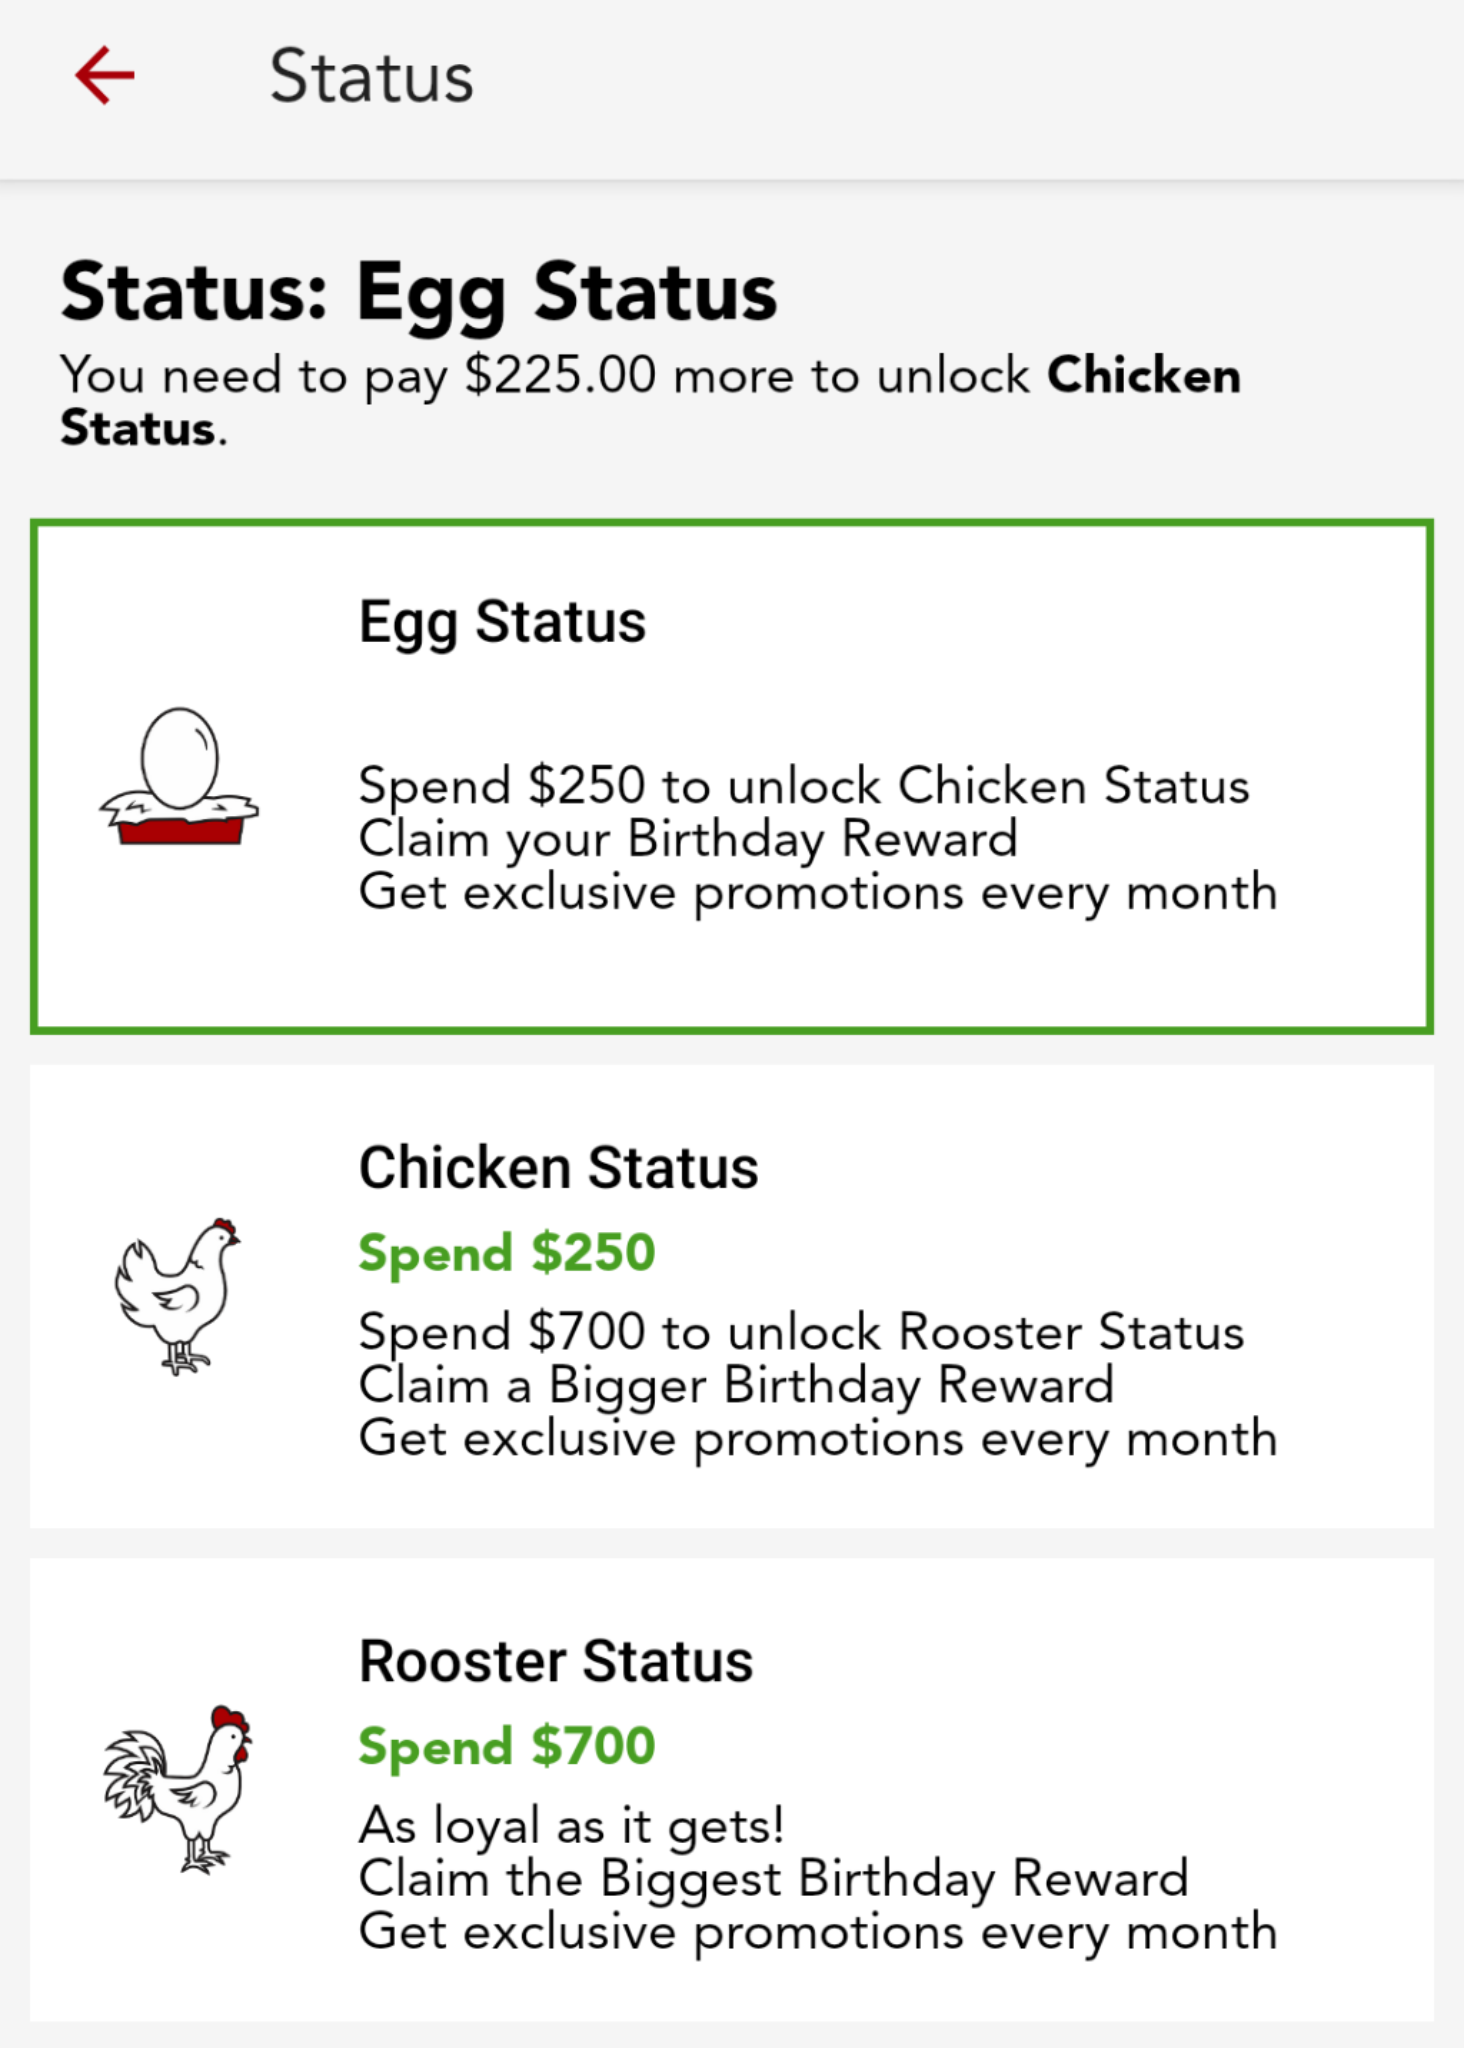The height and width of the screenshot is (2048, 1464).
Task: Tap 'Claim the Biggest Birthday Reward'
Action: (773, 1878)
